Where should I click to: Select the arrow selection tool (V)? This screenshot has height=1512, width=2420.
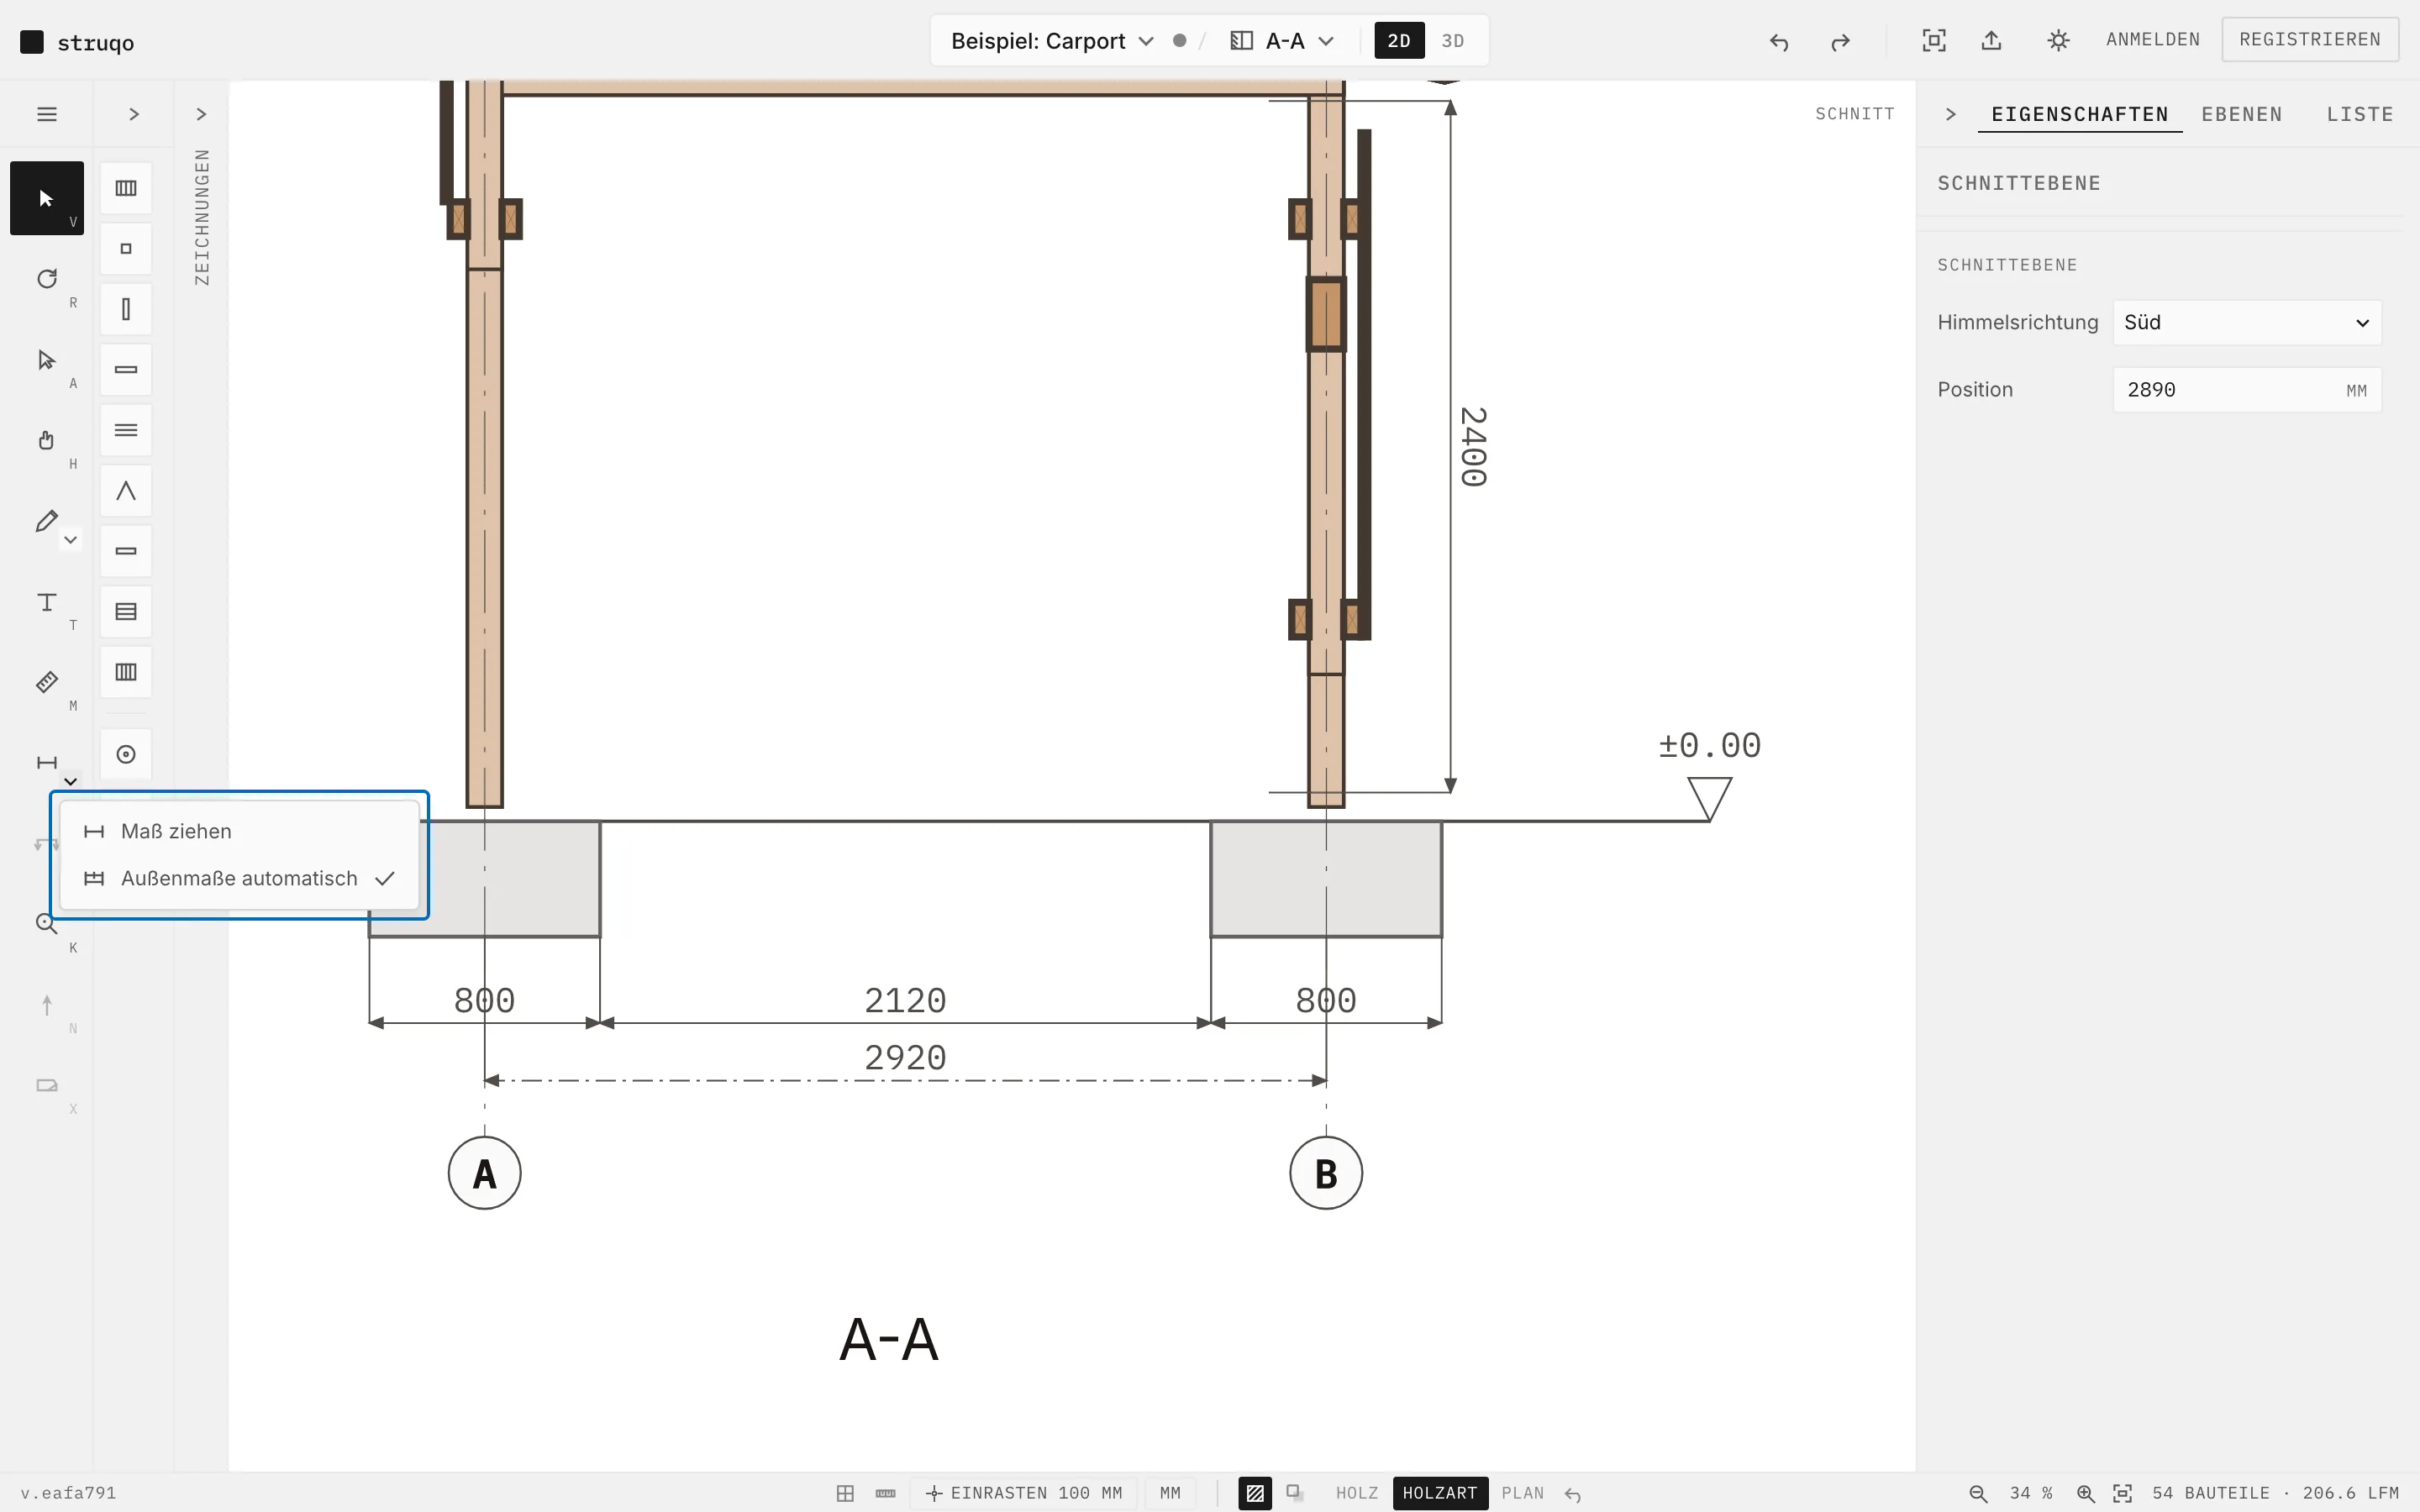tap(46, 198)
